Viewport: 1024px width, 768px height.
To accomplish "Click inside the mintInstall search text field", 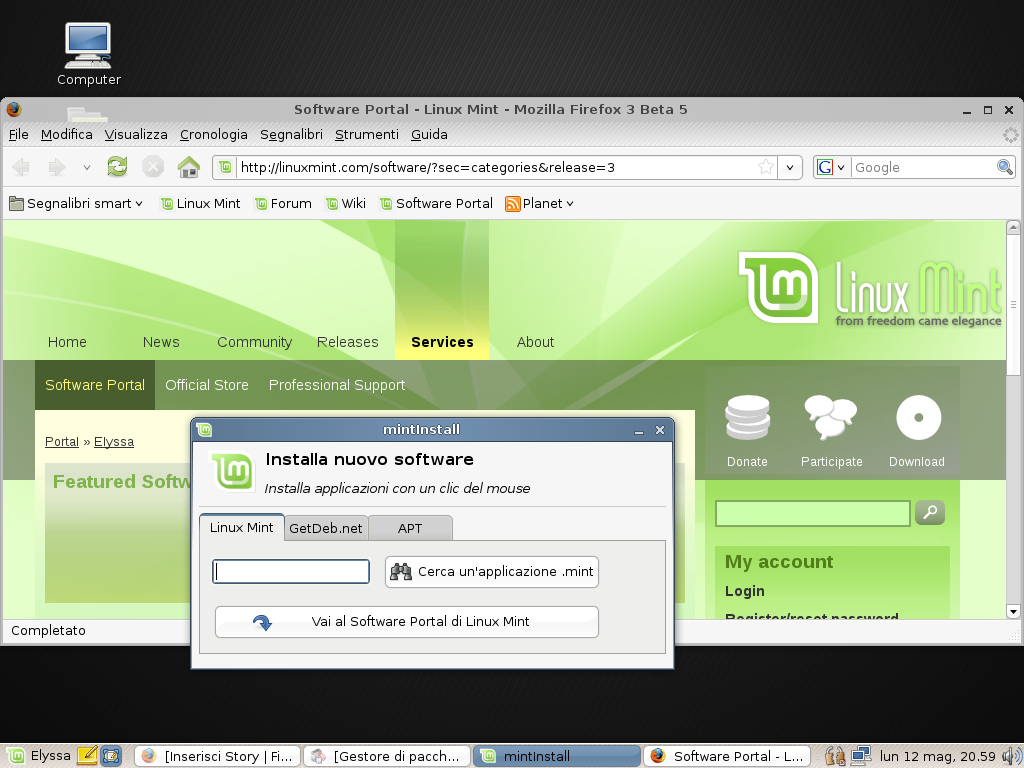I will (291, 571).
